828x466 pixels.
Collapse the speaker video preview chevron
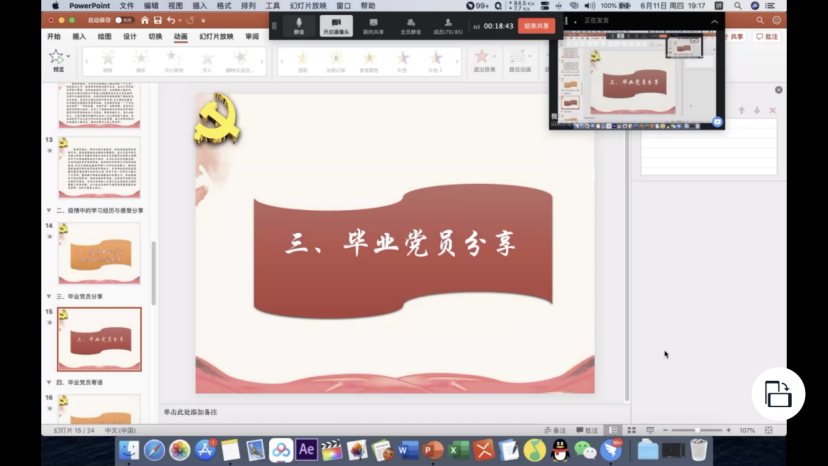(714, 20)
